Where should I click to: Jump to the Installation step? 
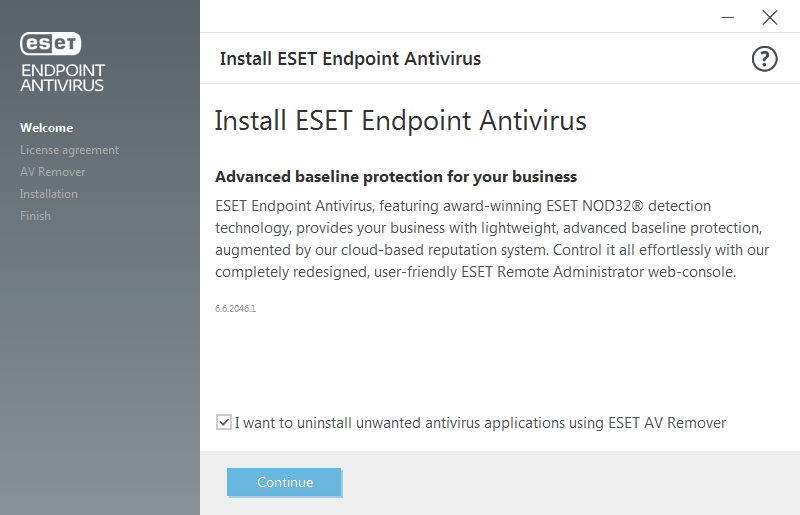(x=48, y=194)
